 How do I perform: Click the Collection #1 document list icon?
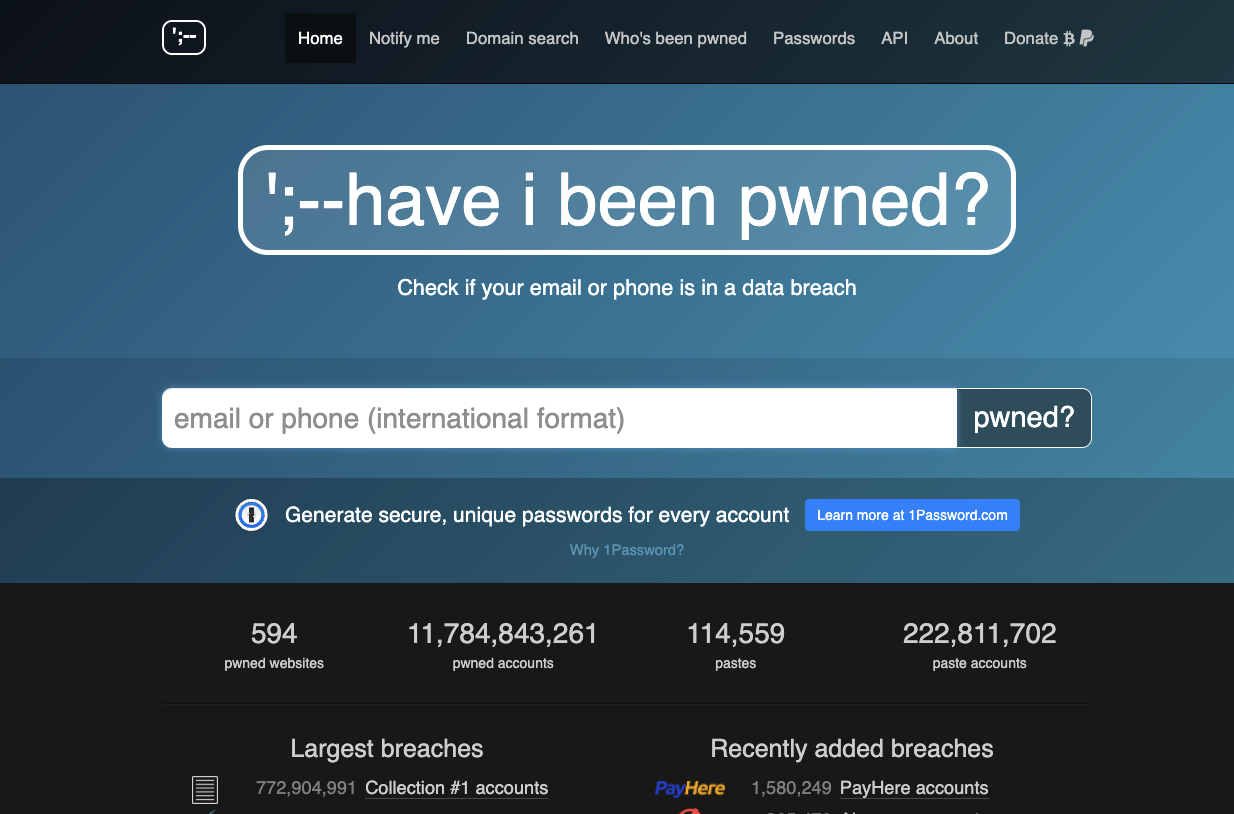(x=205, y=789)
